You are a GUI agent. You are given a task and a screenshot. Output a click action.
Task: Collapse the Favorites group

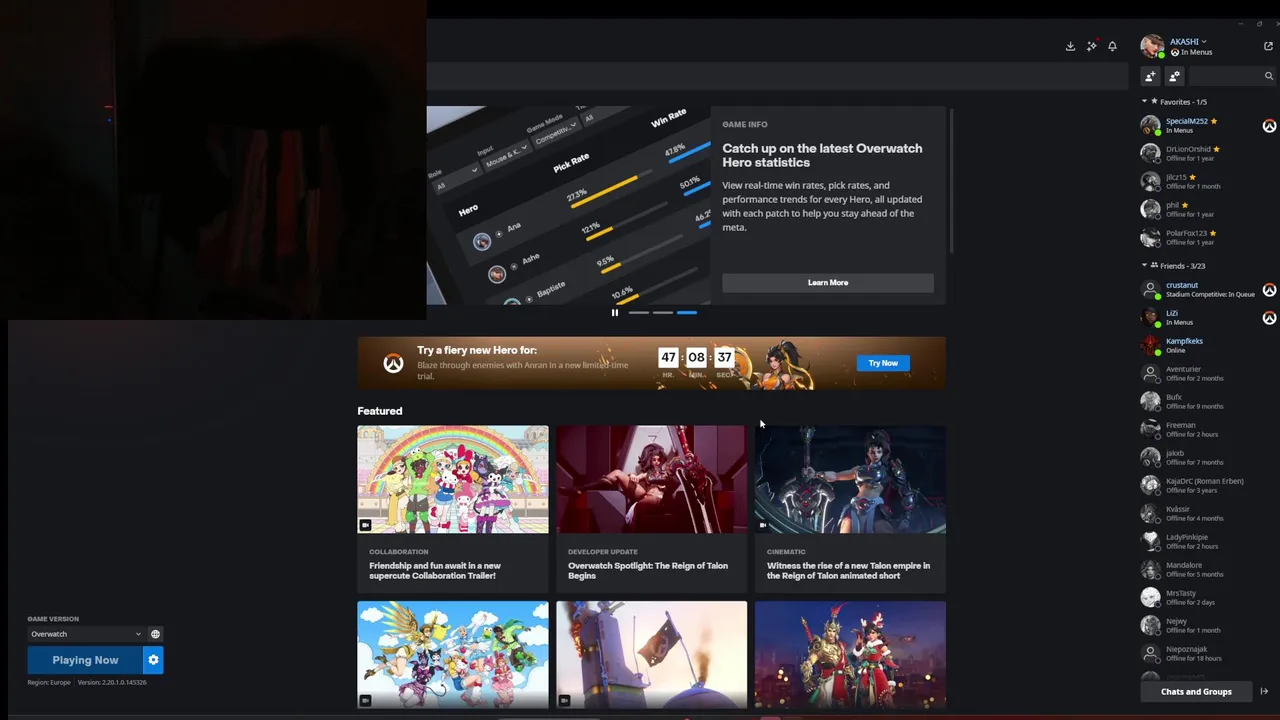pos(1144,101)
